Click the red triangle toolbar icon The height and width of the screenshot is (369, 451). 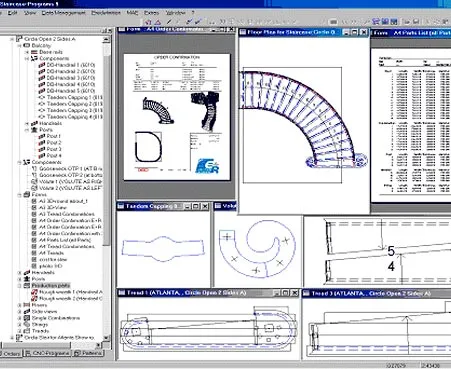158,22
